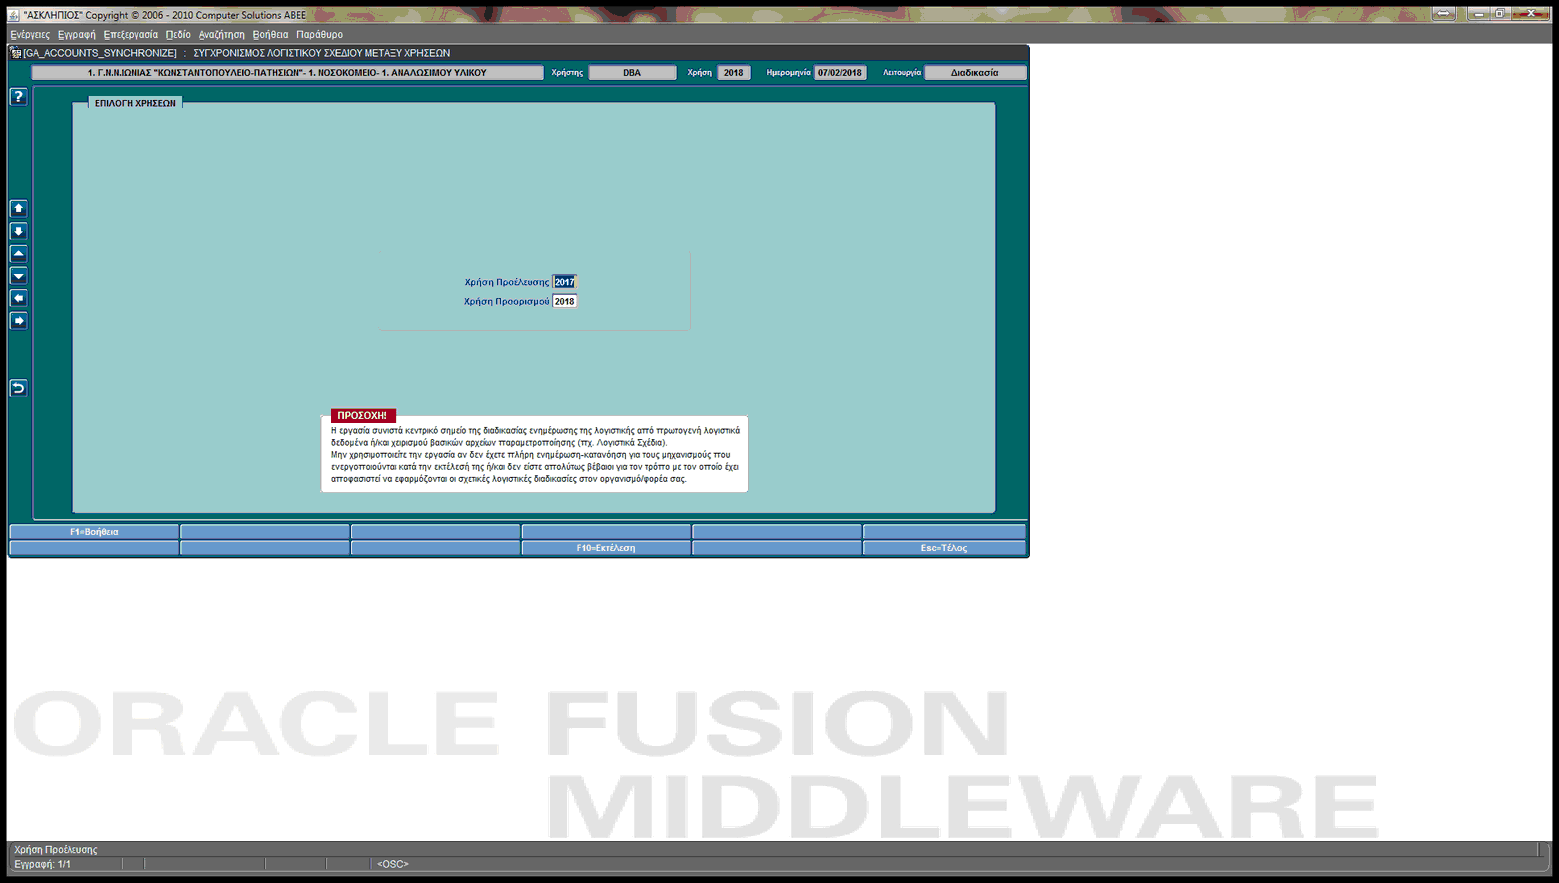Click the thick up arrow sidebar icon
This screenshot has width=1559, height=883.
tap(18, 208)
